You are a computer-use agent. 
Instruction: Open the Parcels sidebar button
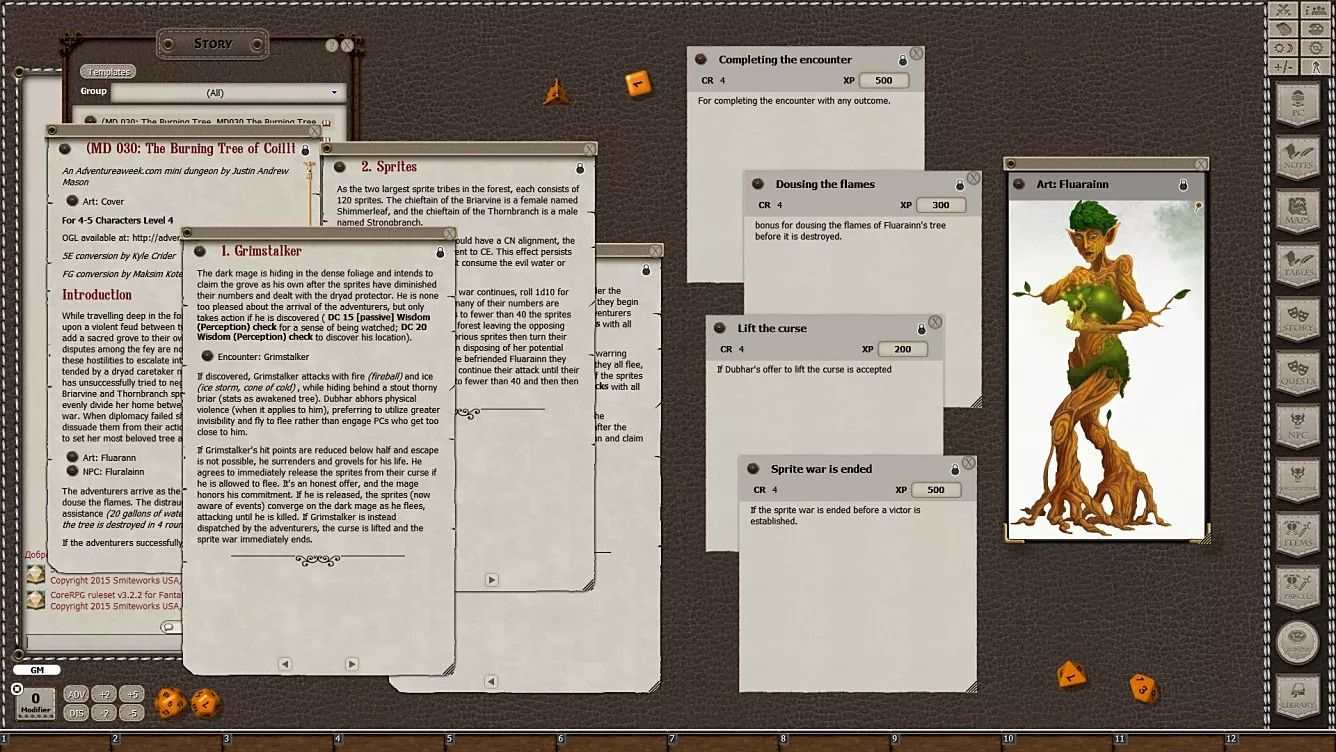[x=1298, y=589]
